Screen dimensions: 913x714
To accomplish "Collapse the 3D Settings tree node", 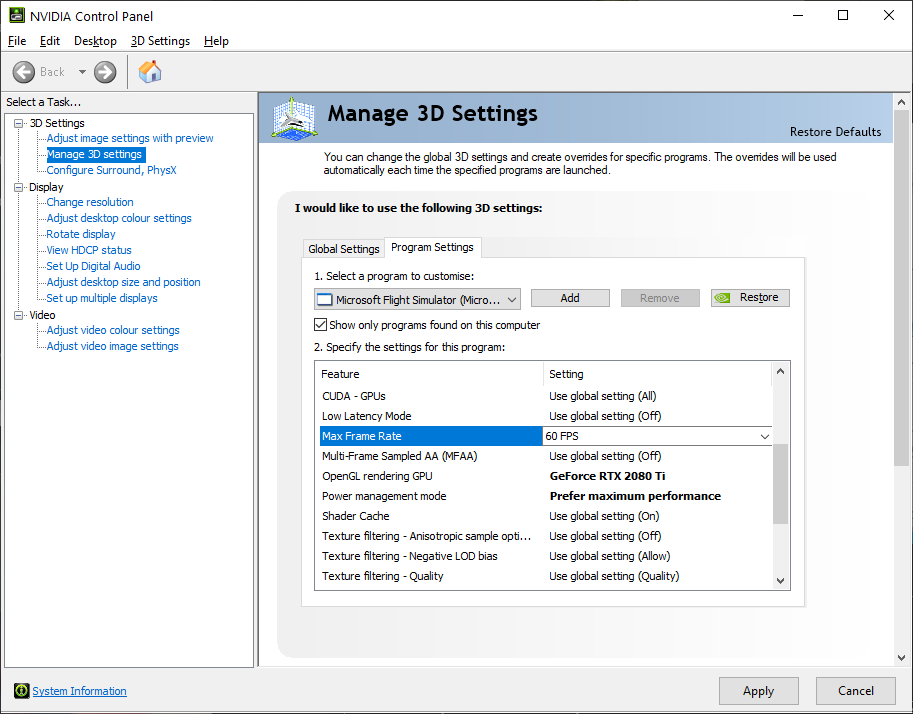I will click(18, 123).
